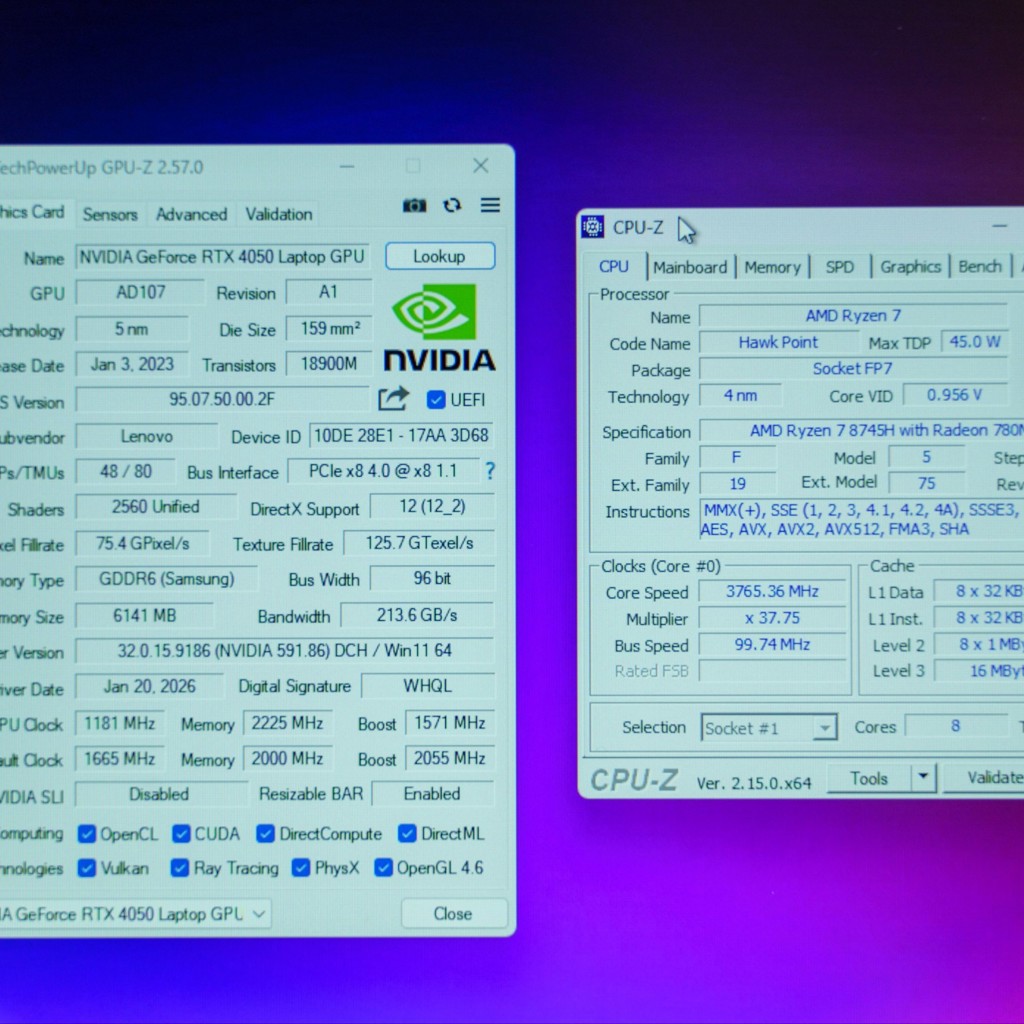Switch to the Validation tab in GPU-Z

tap(279, 214)
